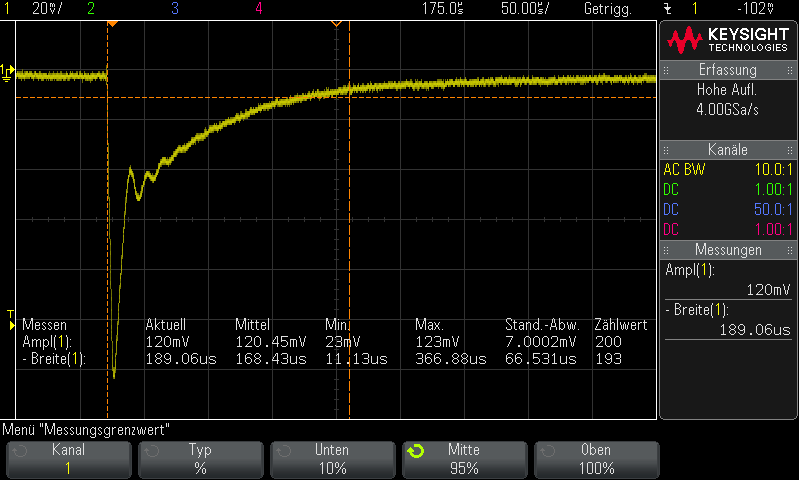Click the hollow time reference triangle at top center
799x480 pixels.
336,24
